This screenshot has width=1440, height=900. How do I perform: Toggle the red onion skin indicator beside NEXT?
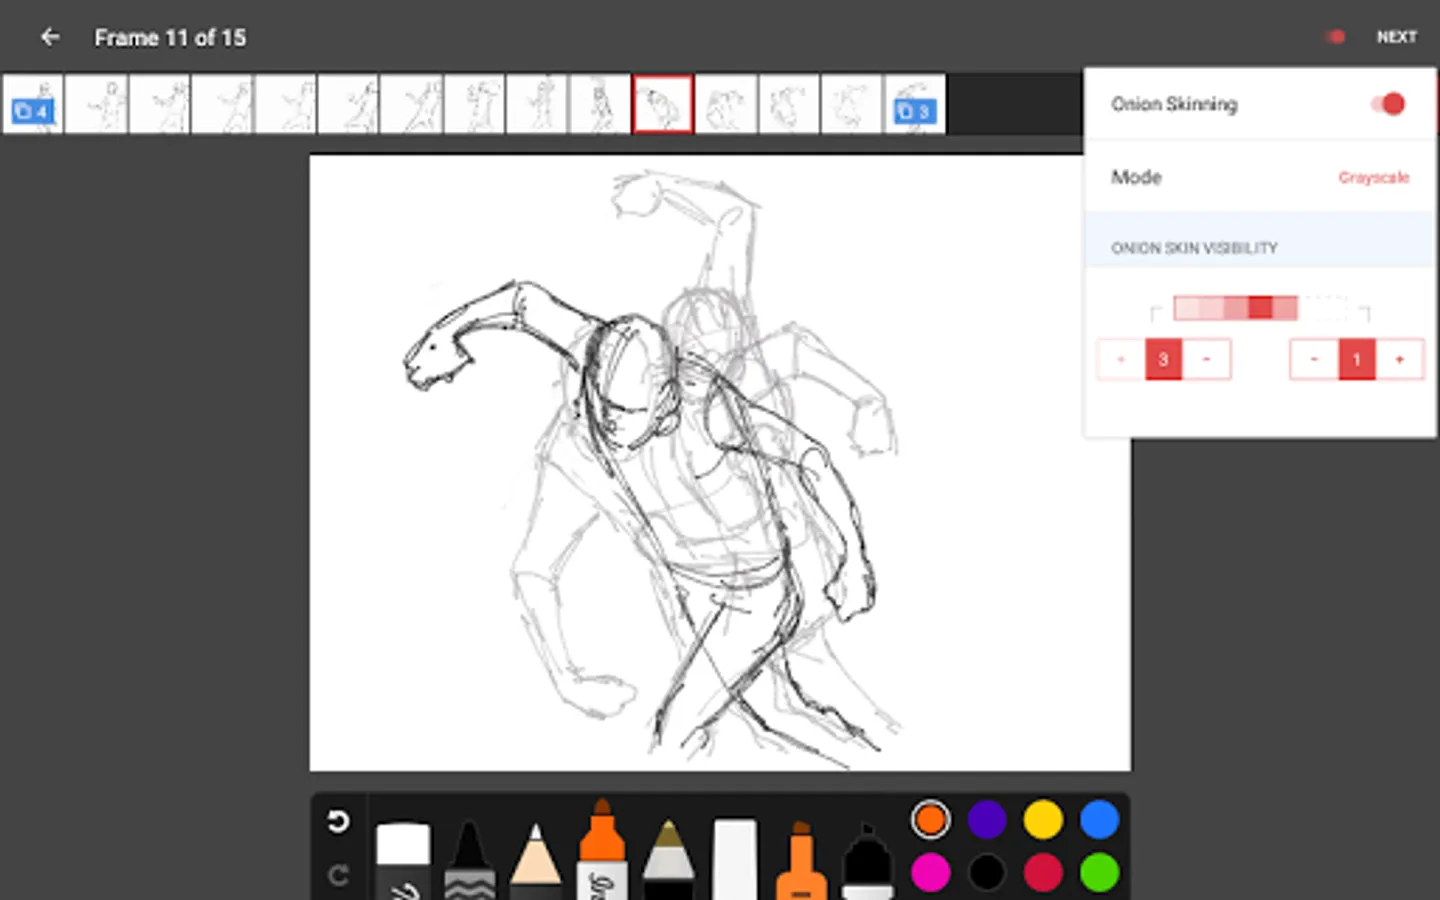pos(1335,37)
